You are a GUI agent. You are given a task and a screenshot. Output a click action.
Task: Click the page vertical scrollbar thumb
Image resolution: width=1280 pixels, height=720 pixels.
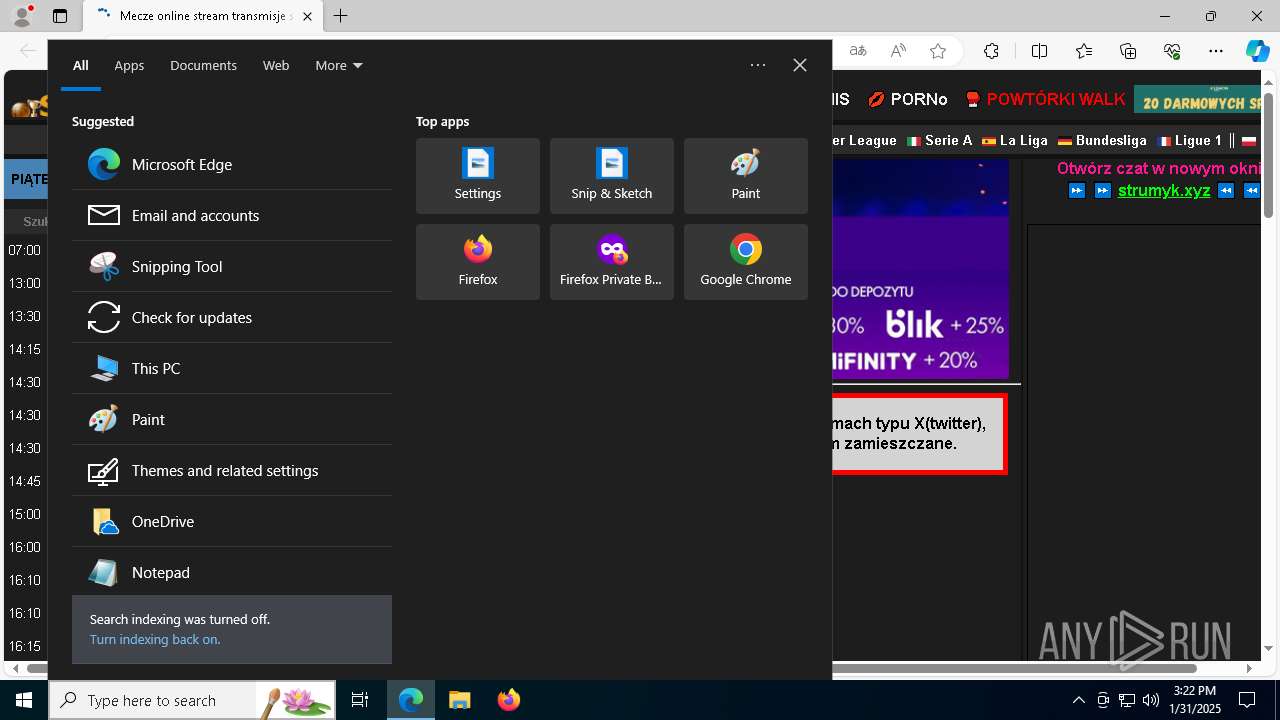pos(1269,155)
